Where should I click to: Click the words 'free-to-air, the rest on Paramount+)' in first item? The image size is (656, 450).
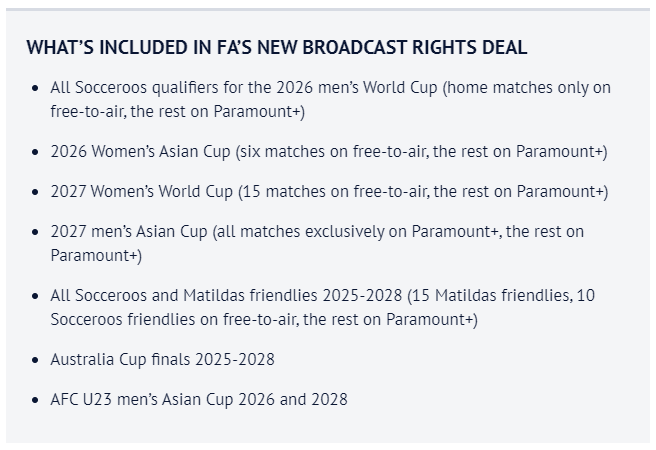pos(177,112)
